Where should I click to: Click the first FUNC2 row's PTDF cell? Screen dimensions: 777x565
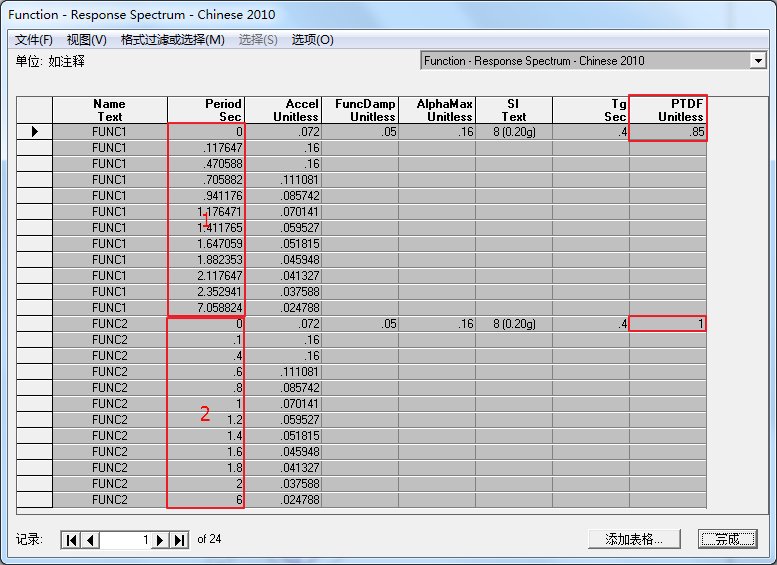tap(668, 324)
